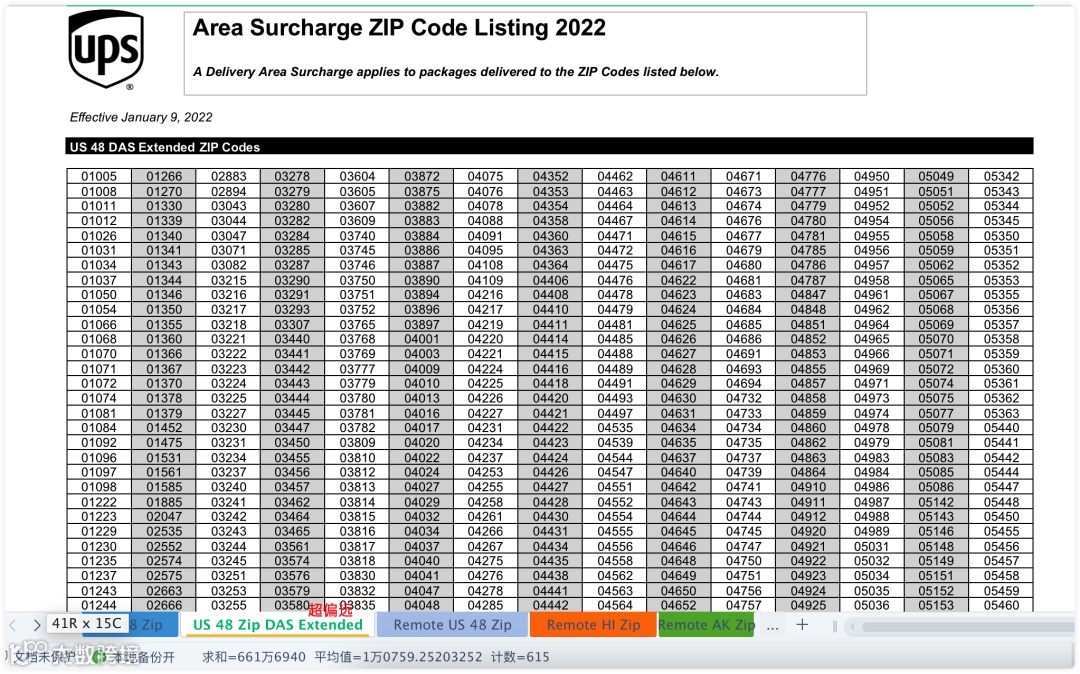Click the sum value in status bar
Image resolution: width=1080 pixels, height=674 pixels.
coord(253,657)
